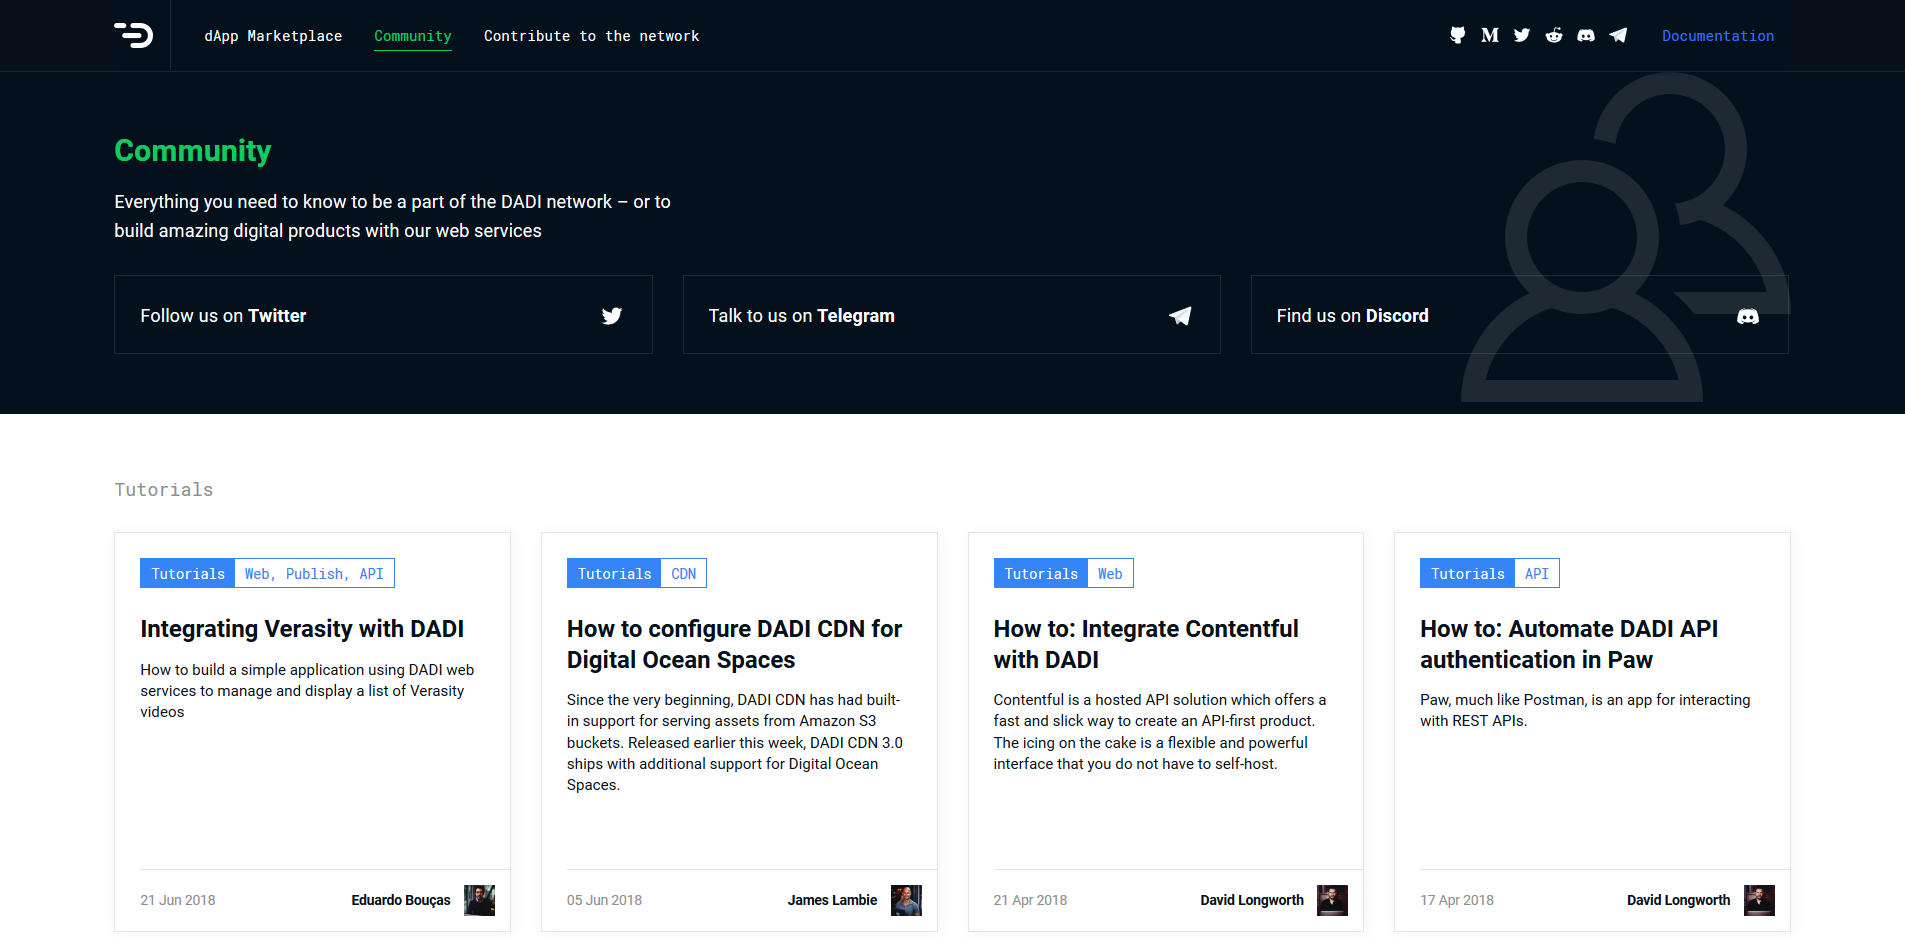The height and width of the screenshot is (939, 1905).
Task: Open Telegram icon in header
Action: 1617,35
